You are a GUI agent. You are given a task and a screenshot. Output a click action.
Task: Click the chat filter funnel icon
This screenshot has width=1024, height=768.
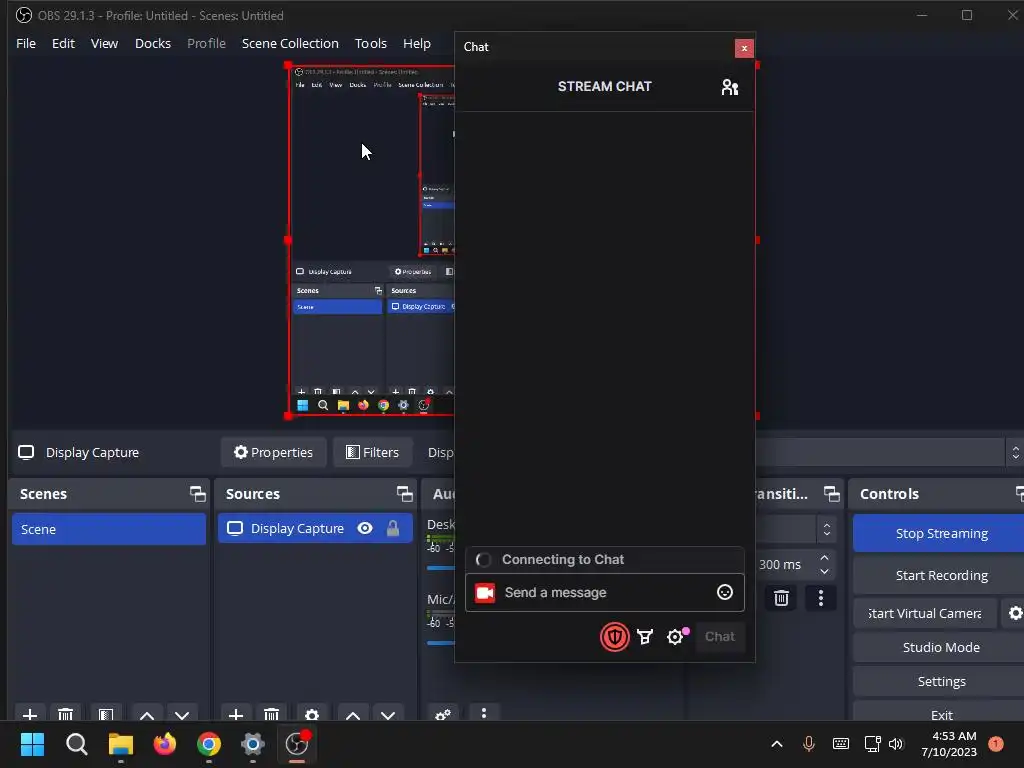(645, 637)
